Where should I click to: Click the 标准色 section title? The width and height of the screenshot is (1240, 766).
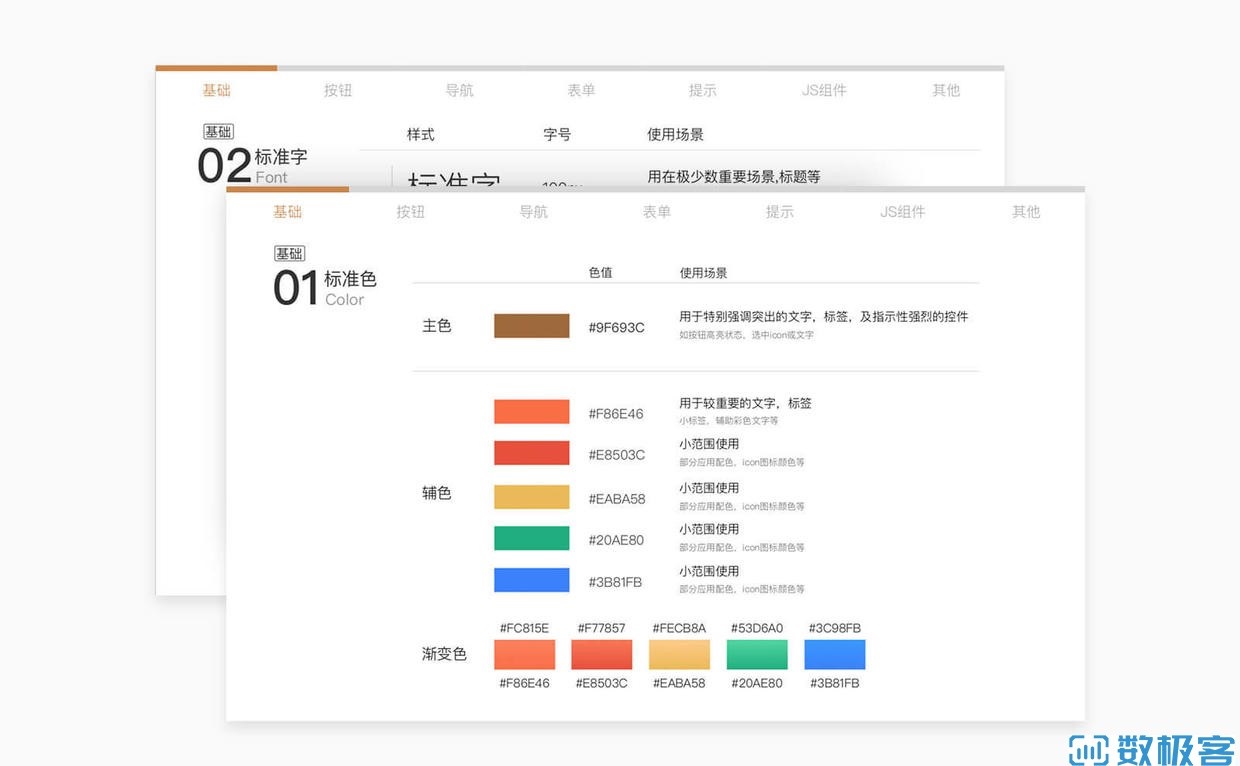tap(350, 279)
